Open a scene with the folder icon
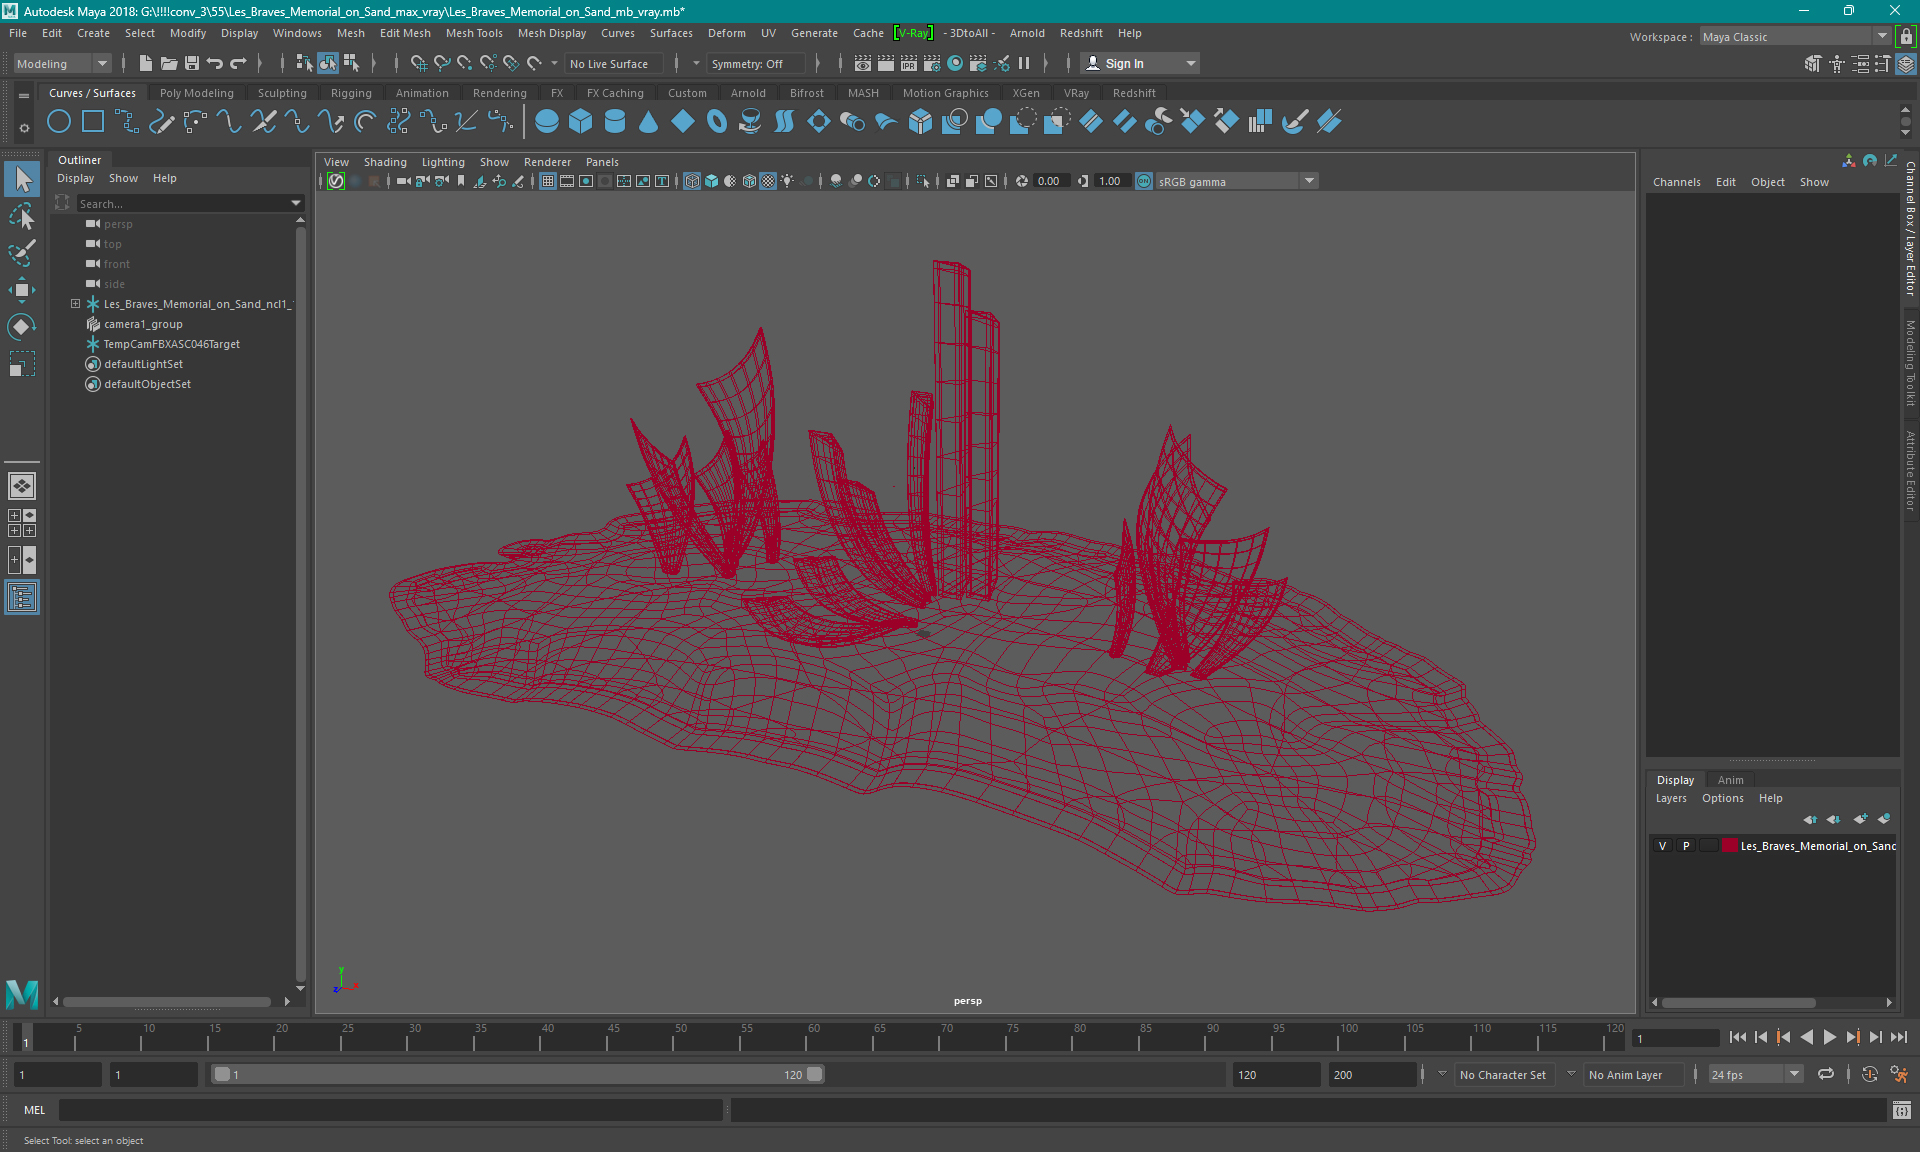Image resolution: width=1920 pixels, height=1152 pixels. [169, 63]
